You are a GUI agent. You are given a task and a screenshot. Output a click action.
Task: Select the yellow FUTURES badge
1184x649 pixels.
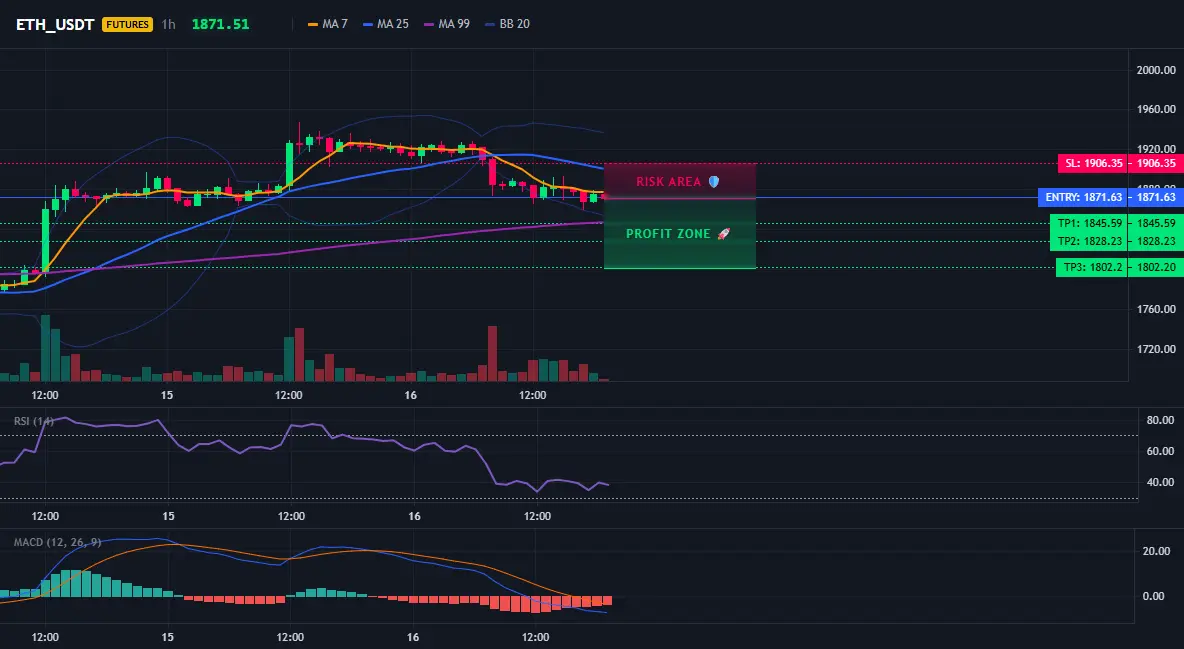point(128,24)
